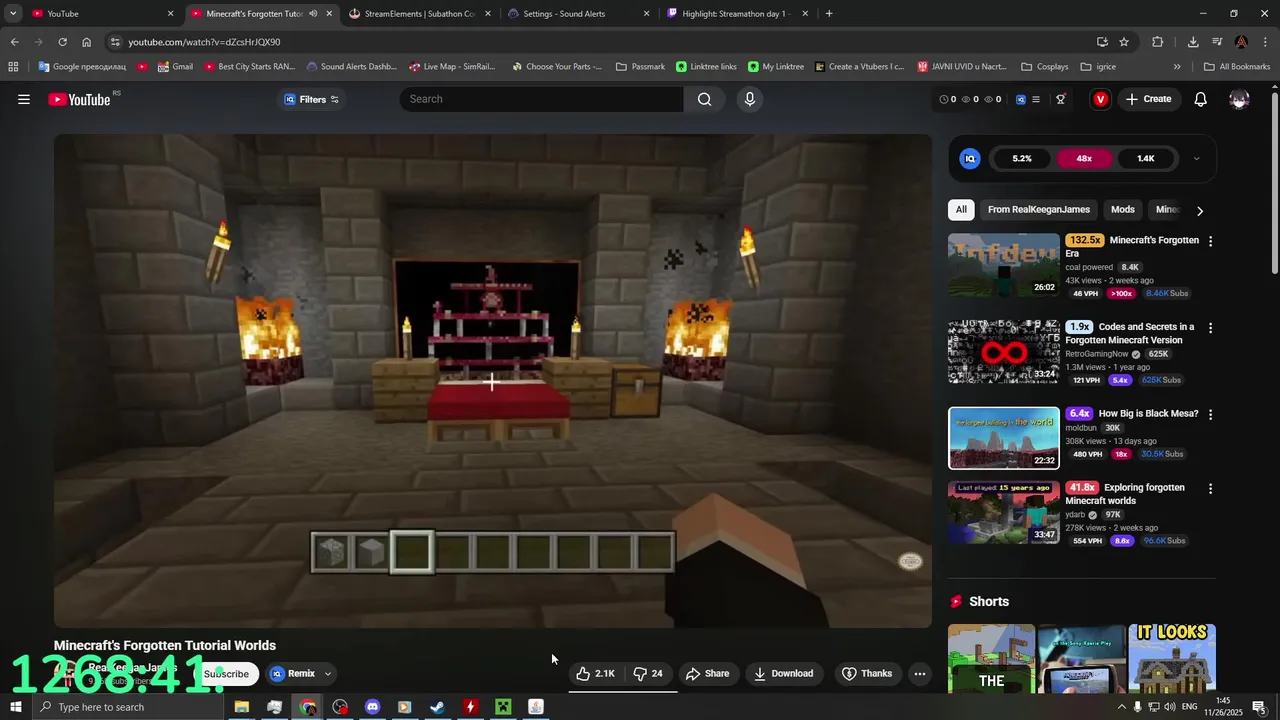Reload the page
The height and width of the screenshot is (720, 1280).
point(62,42)
